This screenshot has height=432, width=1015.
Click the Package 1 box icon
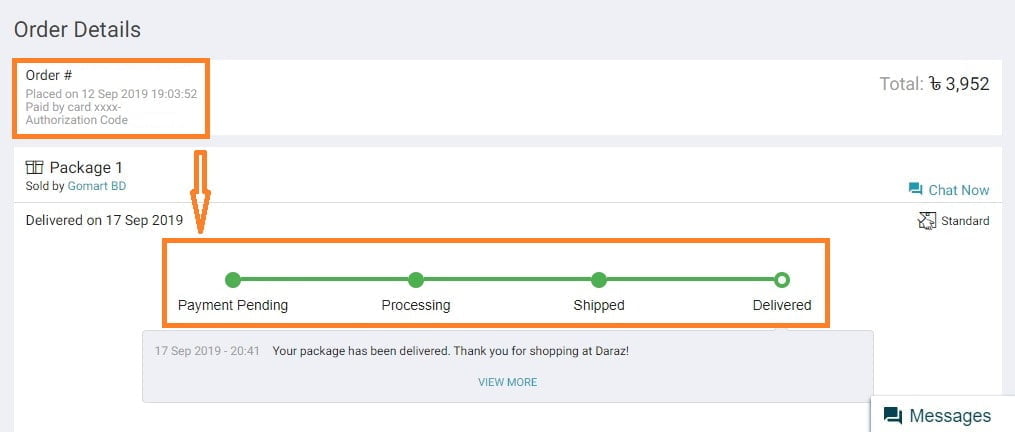pos(35,168)
